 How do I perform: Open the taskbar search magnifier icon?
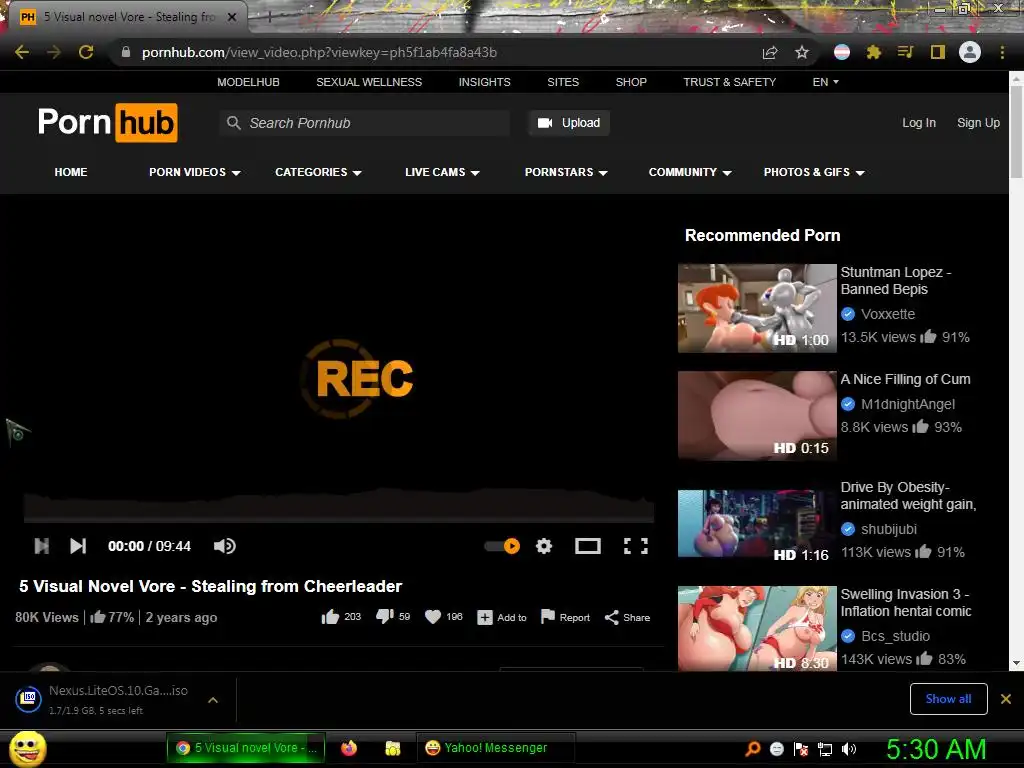coord(753,748)
